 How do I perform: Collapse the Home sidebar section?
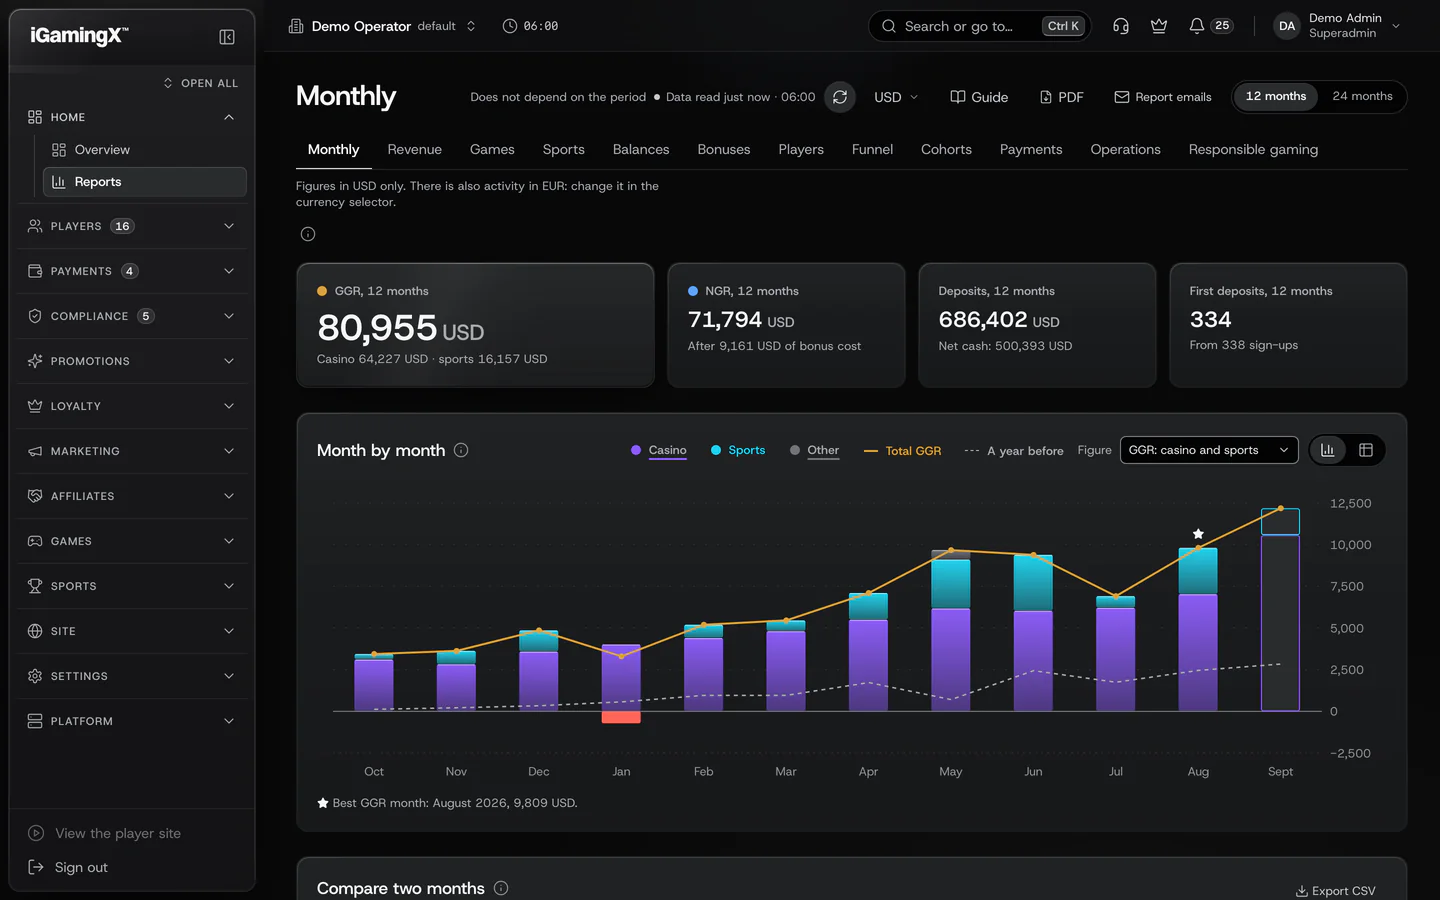(x=132, y=117)
